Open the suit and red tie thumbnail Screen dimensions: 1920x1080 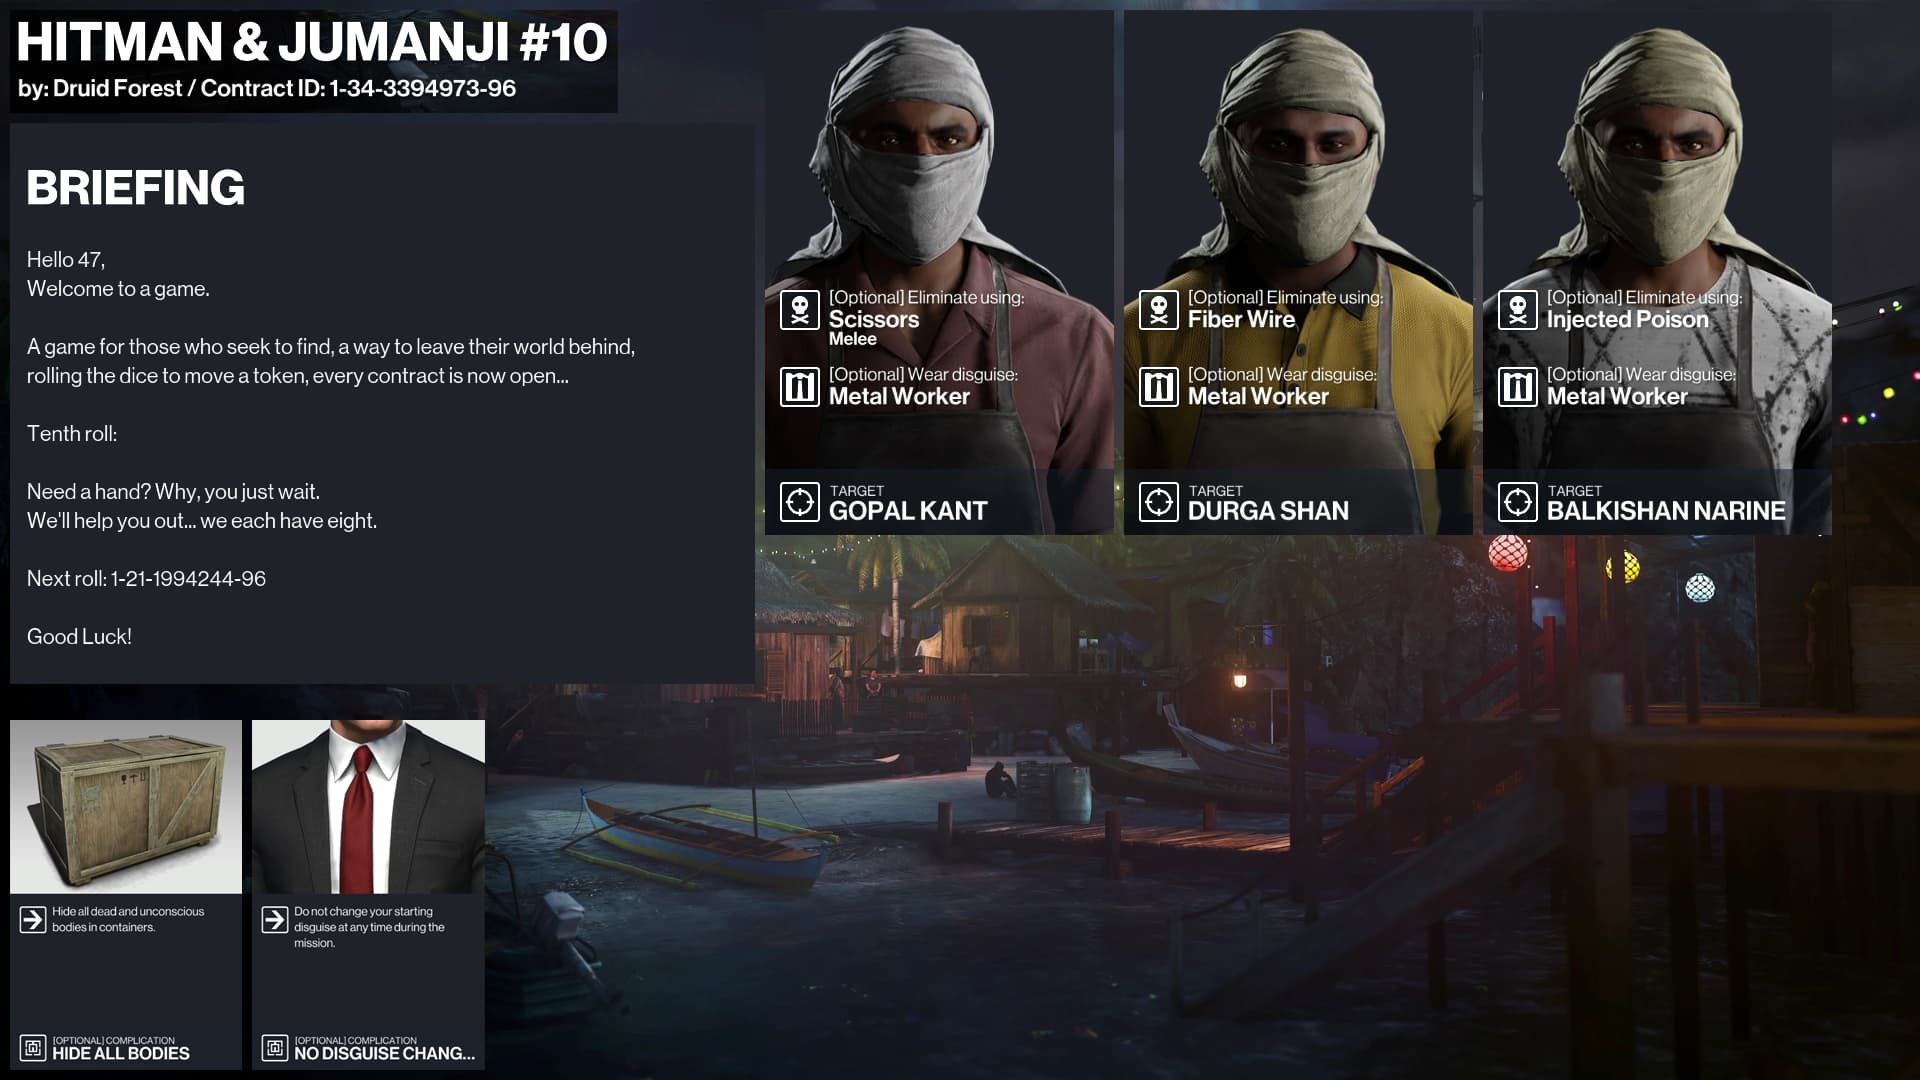click(x=368, y=806)
